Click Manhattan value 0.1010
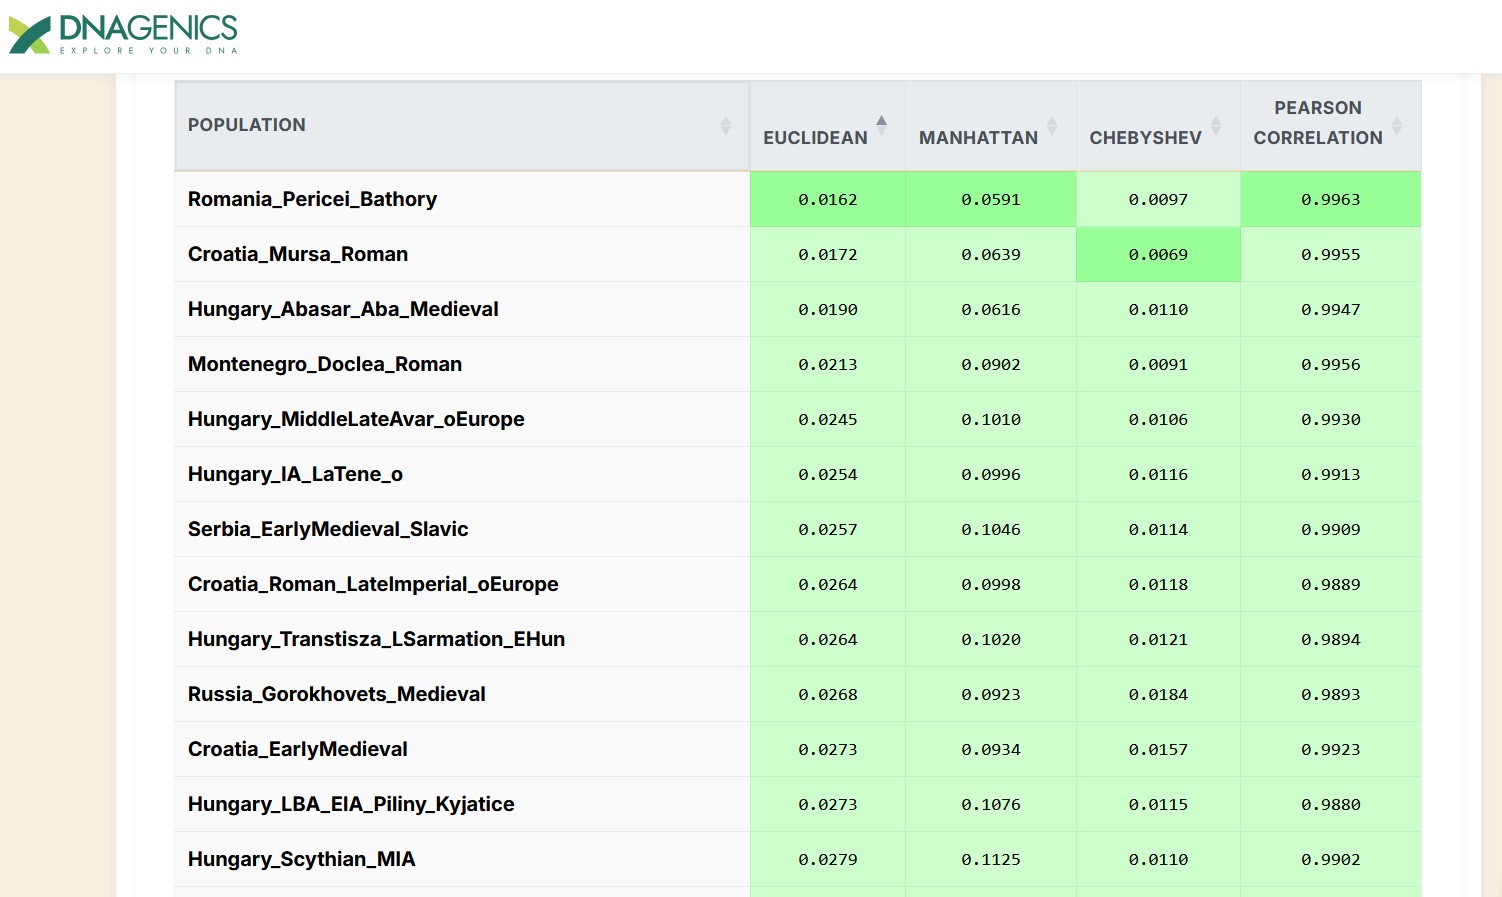Image resolution: width=1502 pixels, height=897 pixels. tap(991, 420)
